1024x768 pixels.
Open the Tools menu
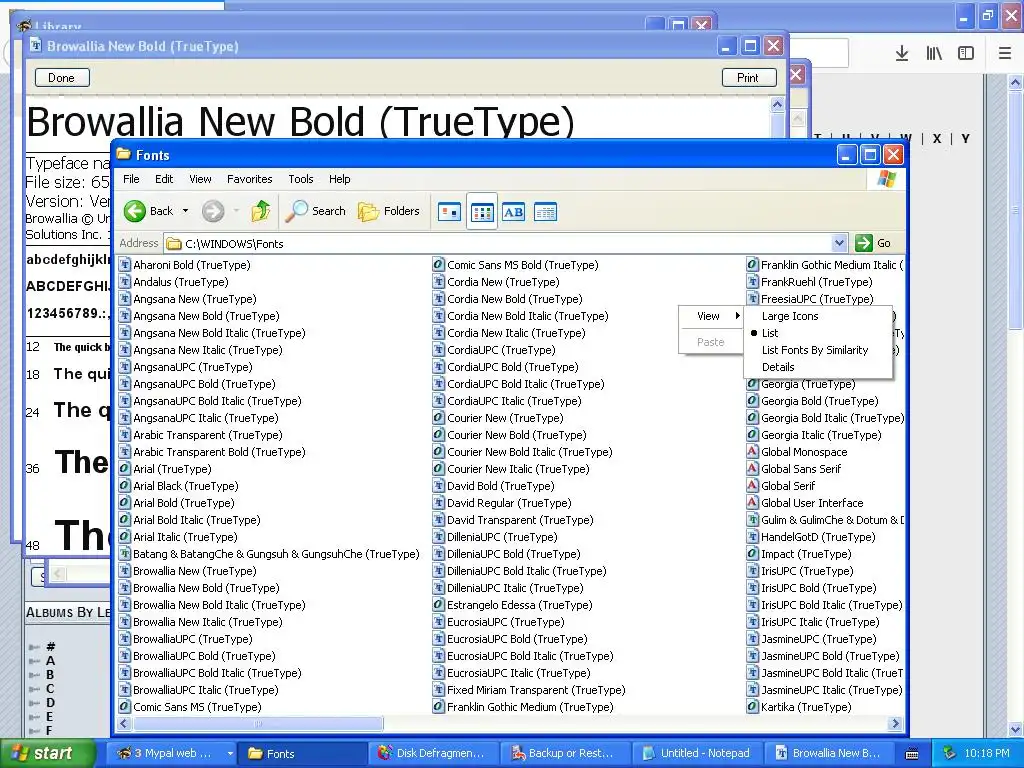click(x=301, y=179)
